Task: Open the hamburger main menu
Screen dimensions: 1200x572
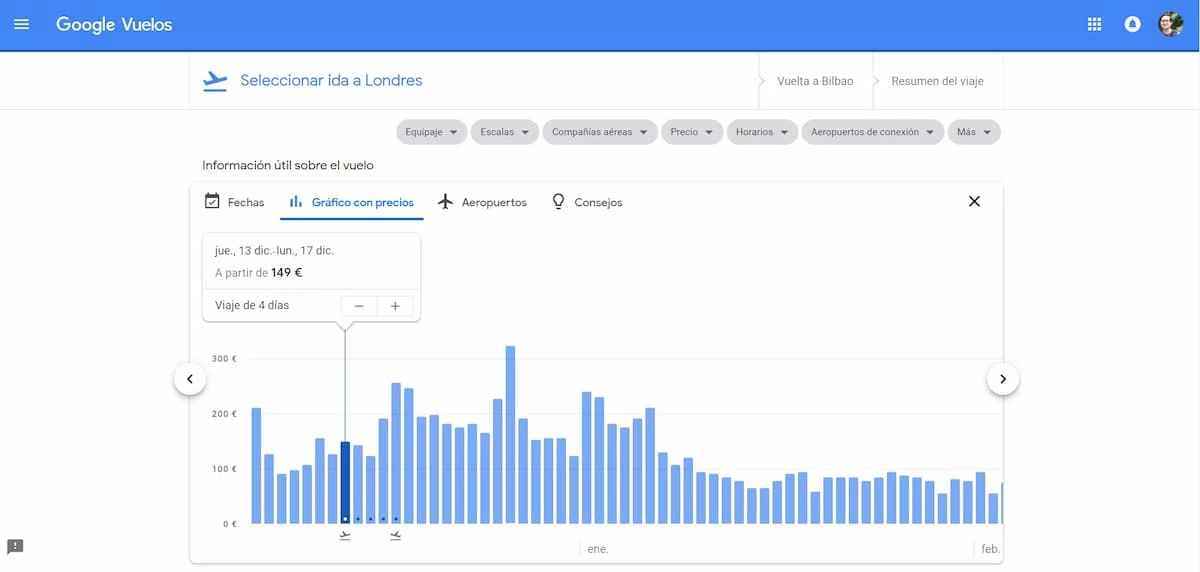Action: [x=21, y=24]
